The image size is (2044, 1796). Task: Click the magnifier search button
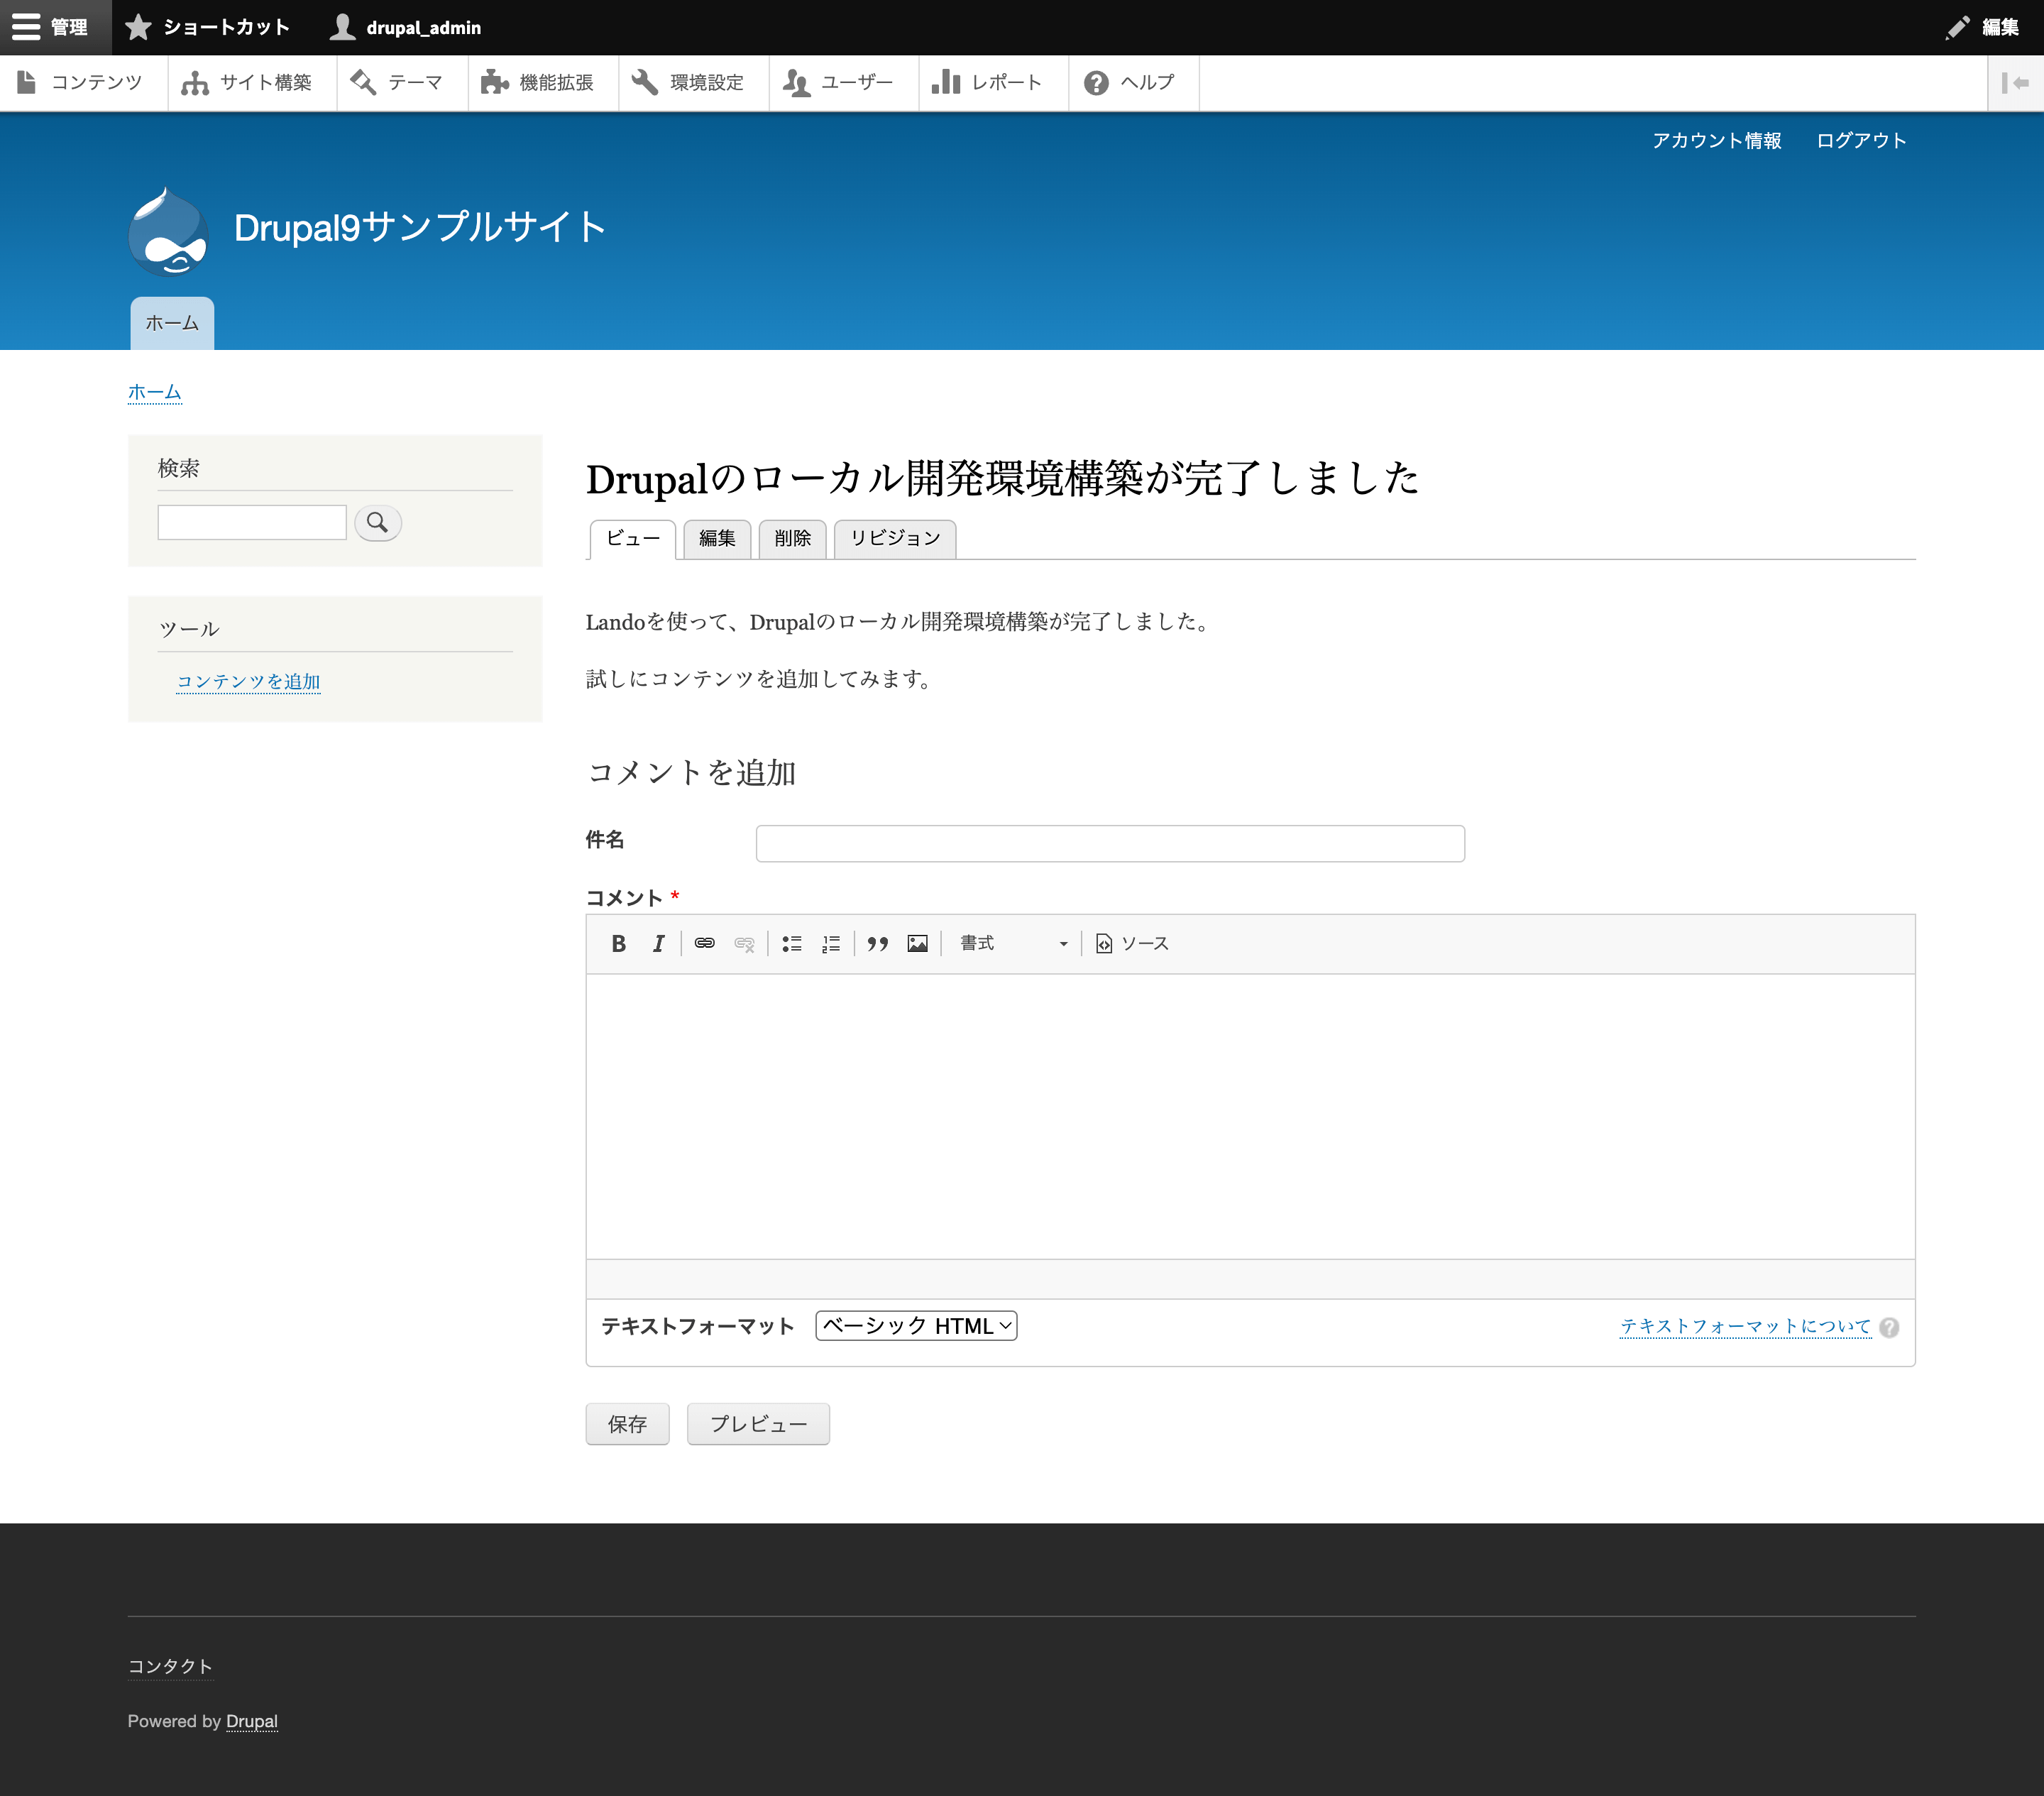(x=378, y=522)
